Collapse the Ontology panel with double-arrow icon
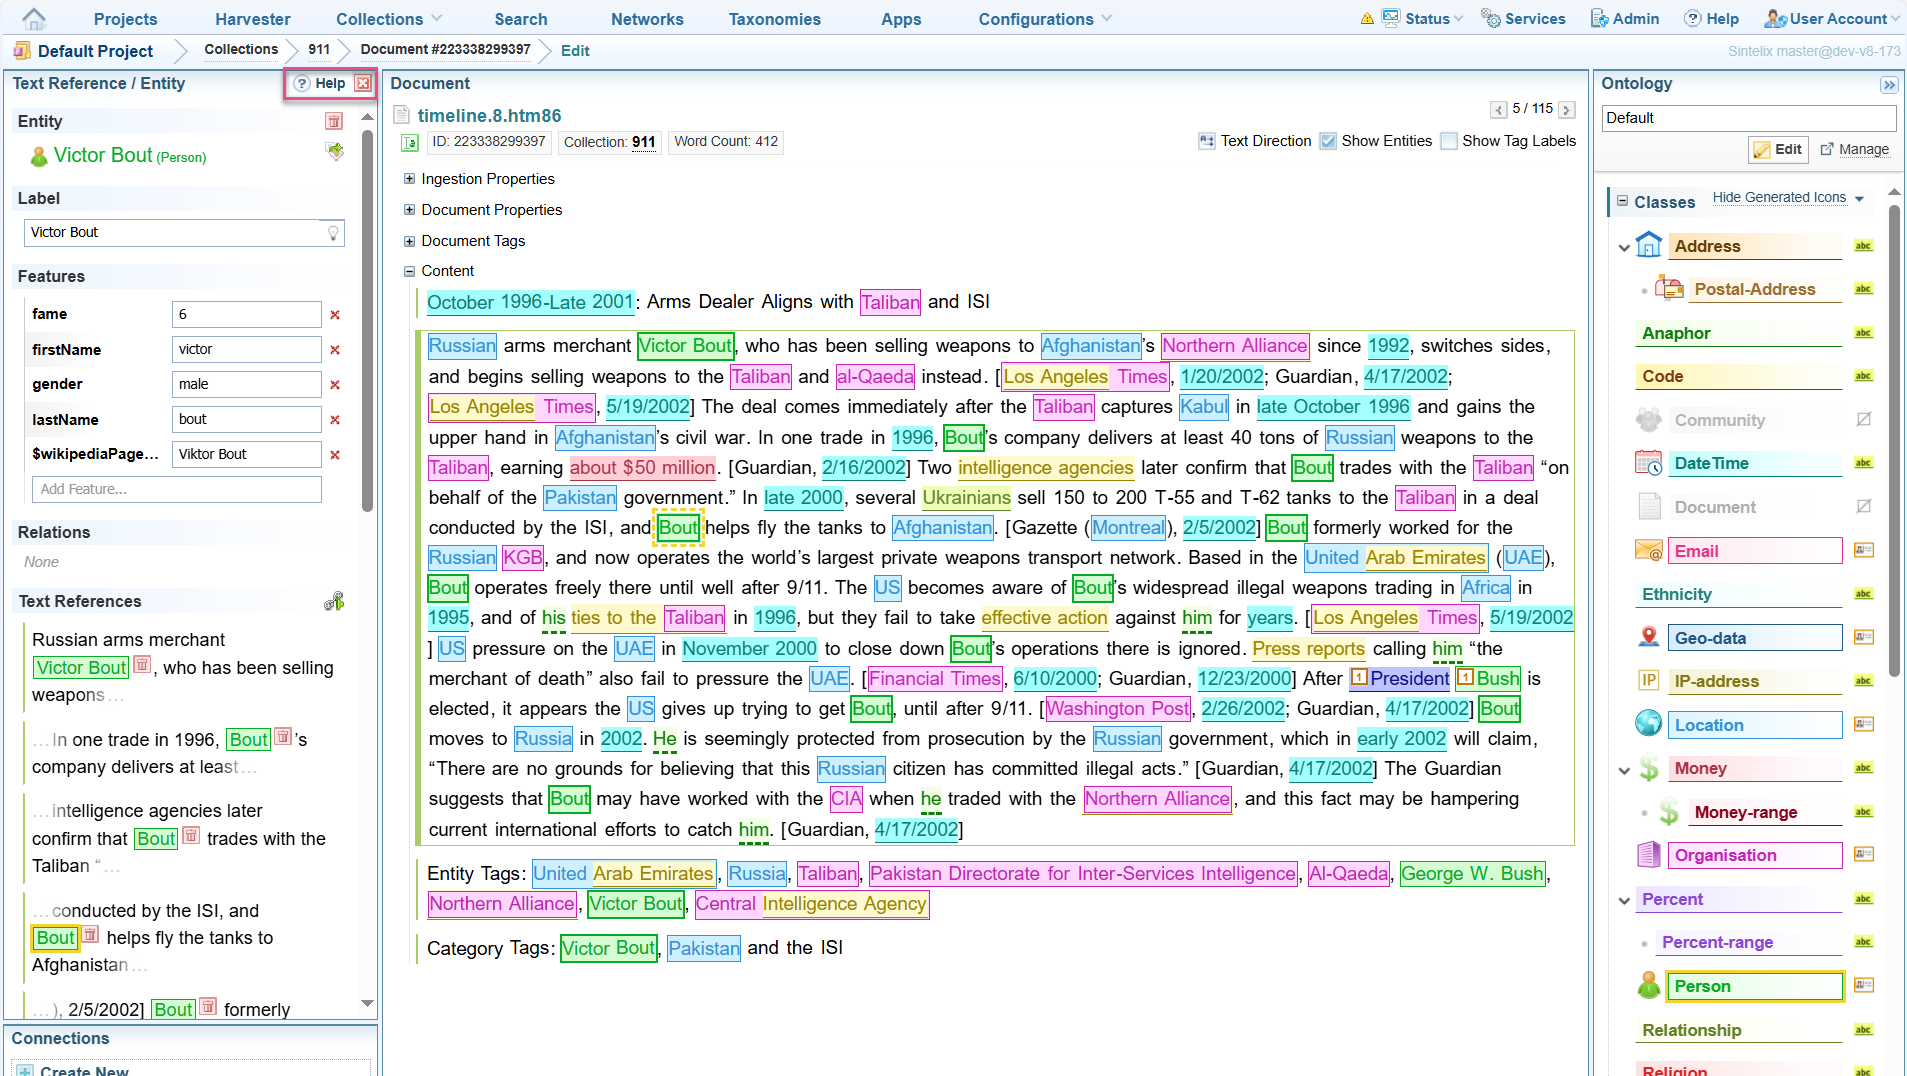The width and height of the screenshot is (1907, 1076). pos(1888,85)
